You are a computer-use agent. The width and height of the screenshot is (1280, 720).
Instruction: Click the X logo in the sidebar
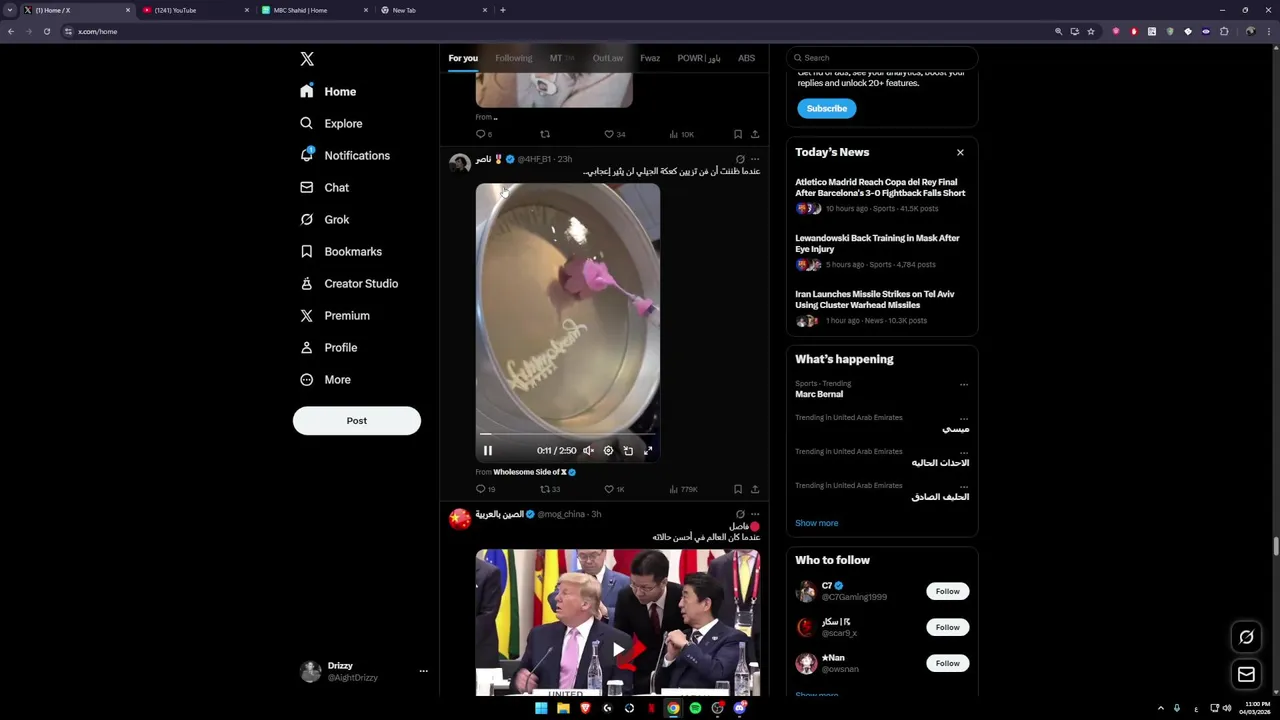click(x=307, y=59)
